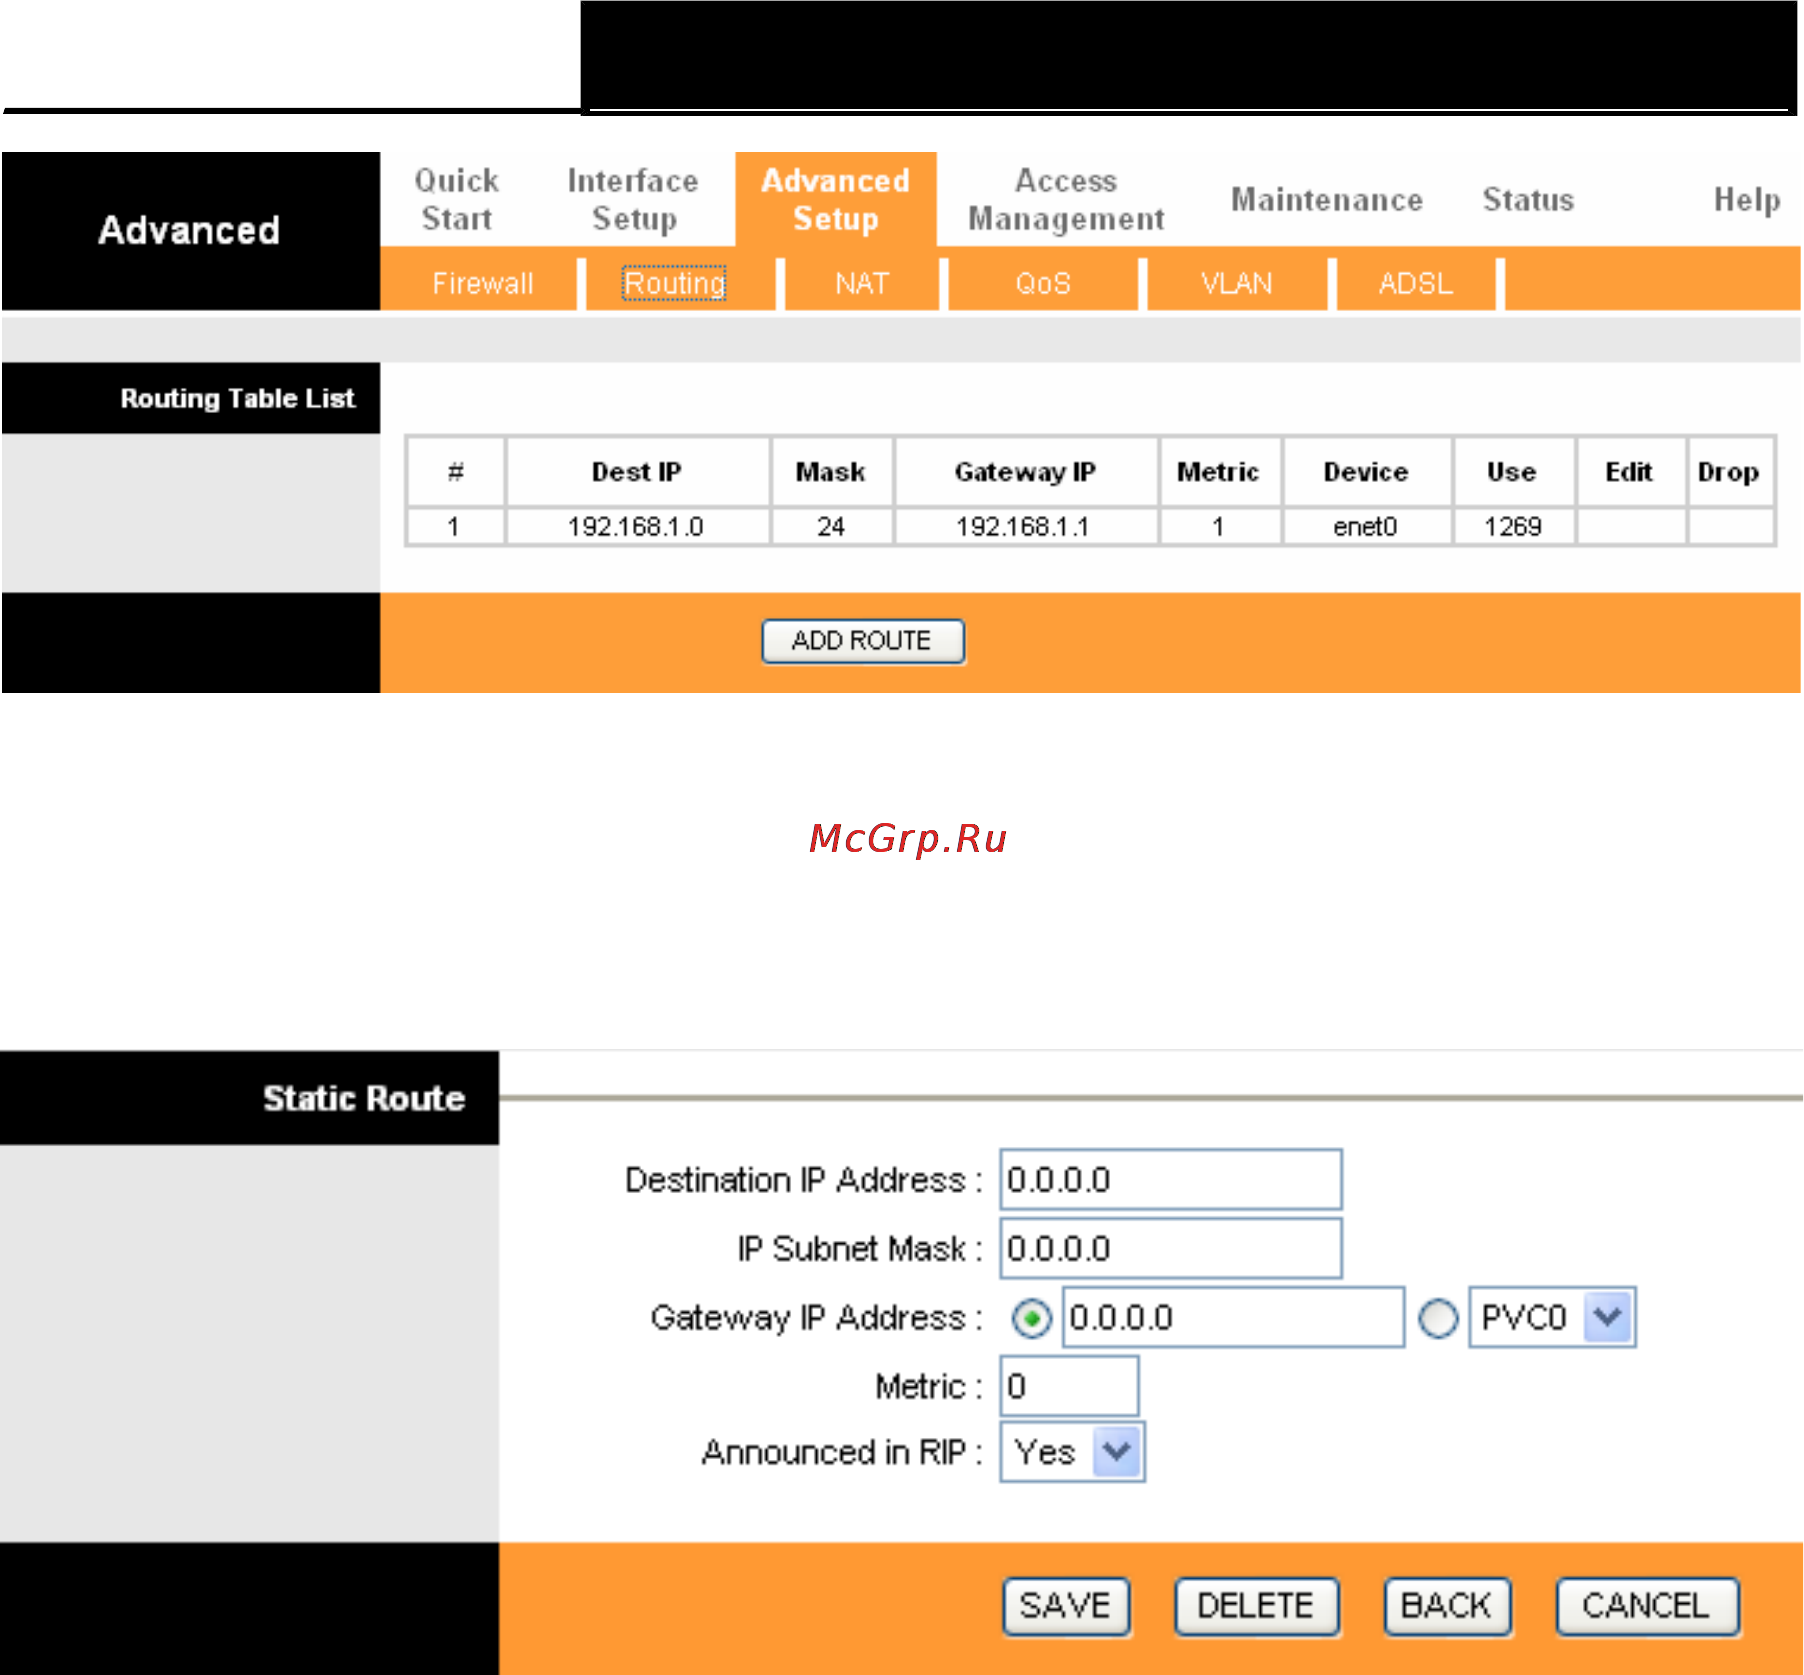Screen dimensions: 1804x1675
Task: Open the VLAN submenu
Action: pyautogui.click(x=1237, y=283)
